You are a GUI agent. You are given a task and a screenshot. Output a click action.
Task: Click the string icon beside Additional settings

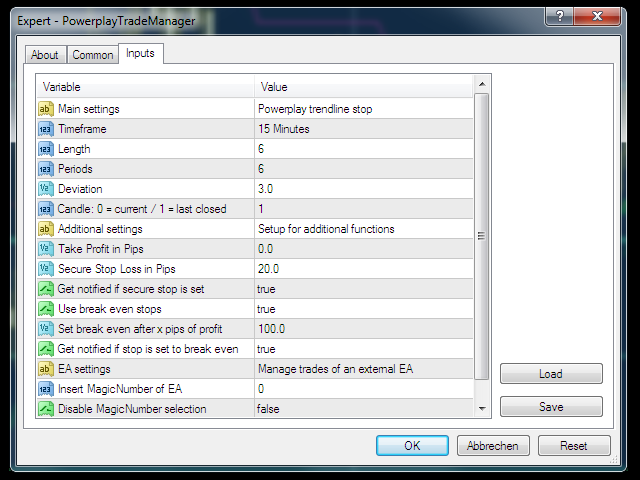[x=46, y=229]
